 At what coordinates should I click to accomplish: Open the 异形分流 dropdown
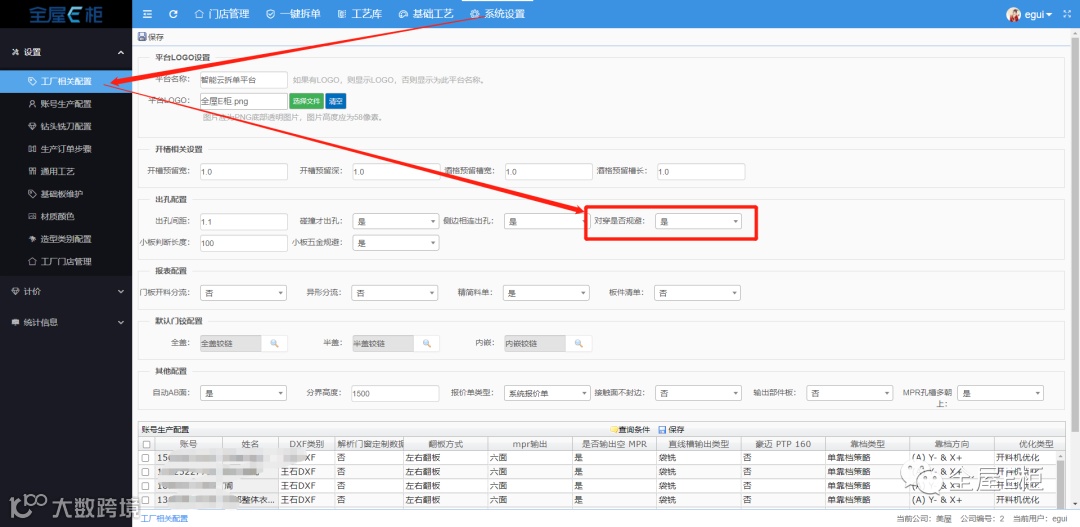394,293
